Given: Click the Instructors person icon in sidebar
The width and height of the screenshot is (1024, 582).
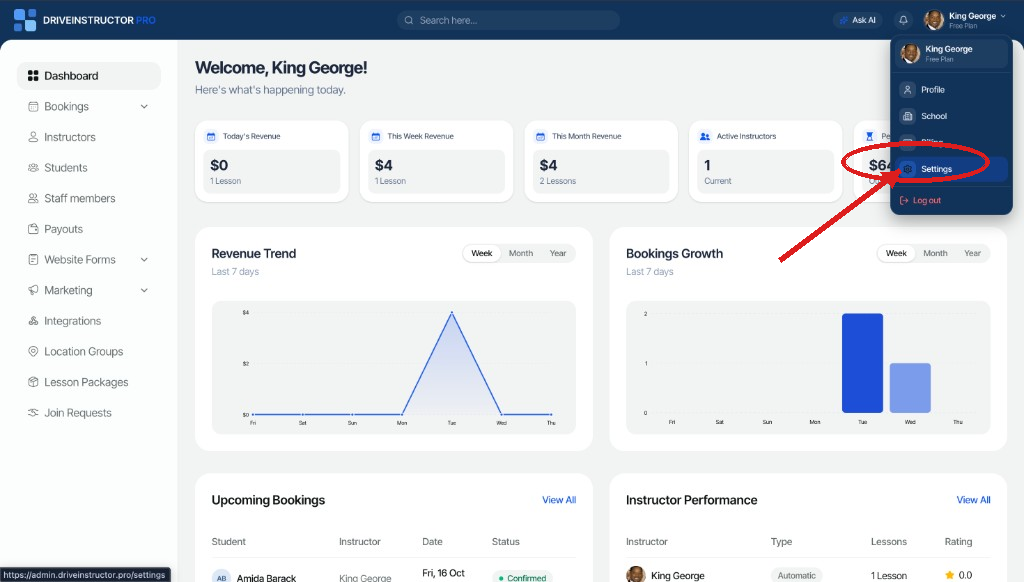Looking at the screenshot, I should [33, 137].
